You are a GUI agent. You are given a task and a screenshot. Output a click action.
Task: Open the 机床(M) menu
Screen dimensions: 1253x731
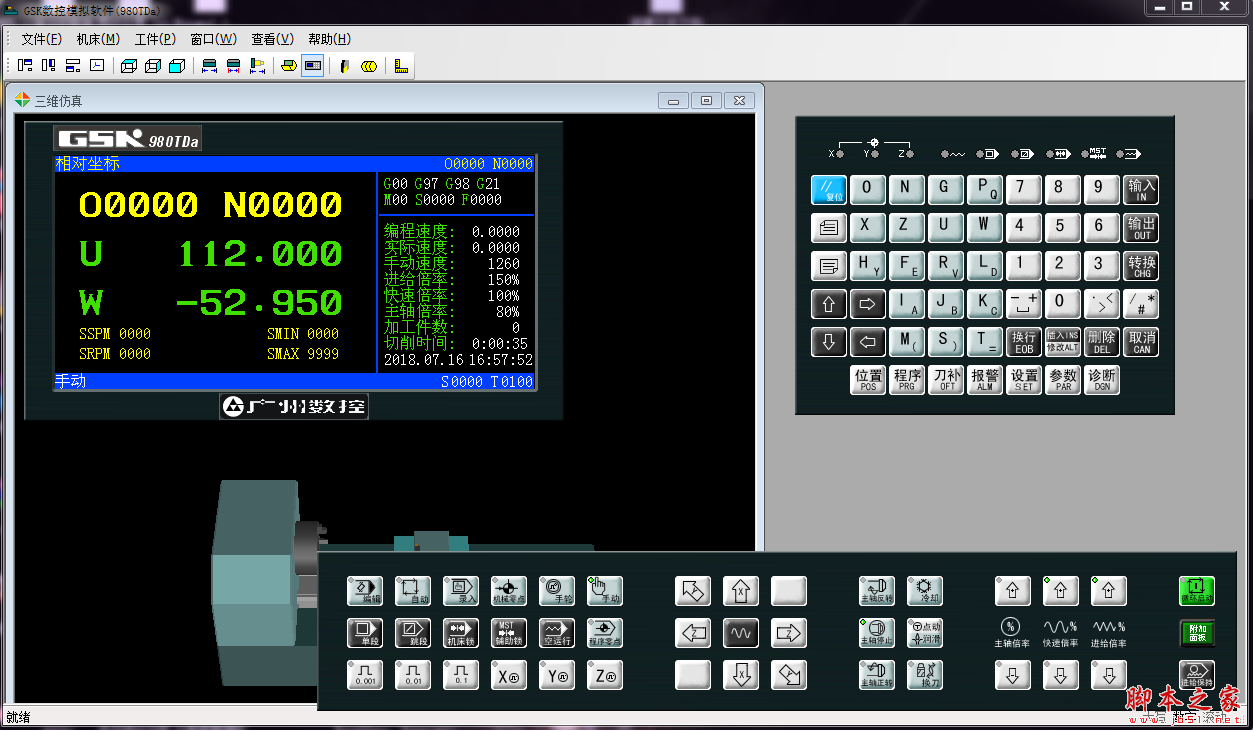point(98,39)
